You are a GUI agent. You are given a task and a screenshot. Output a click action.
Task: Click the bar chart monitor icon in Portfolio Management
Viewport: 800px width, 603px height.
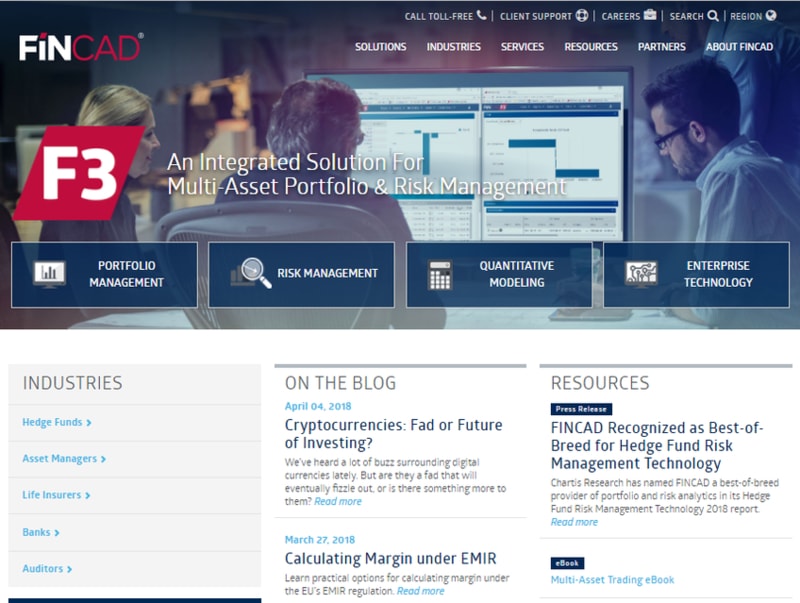coord(49,274)
